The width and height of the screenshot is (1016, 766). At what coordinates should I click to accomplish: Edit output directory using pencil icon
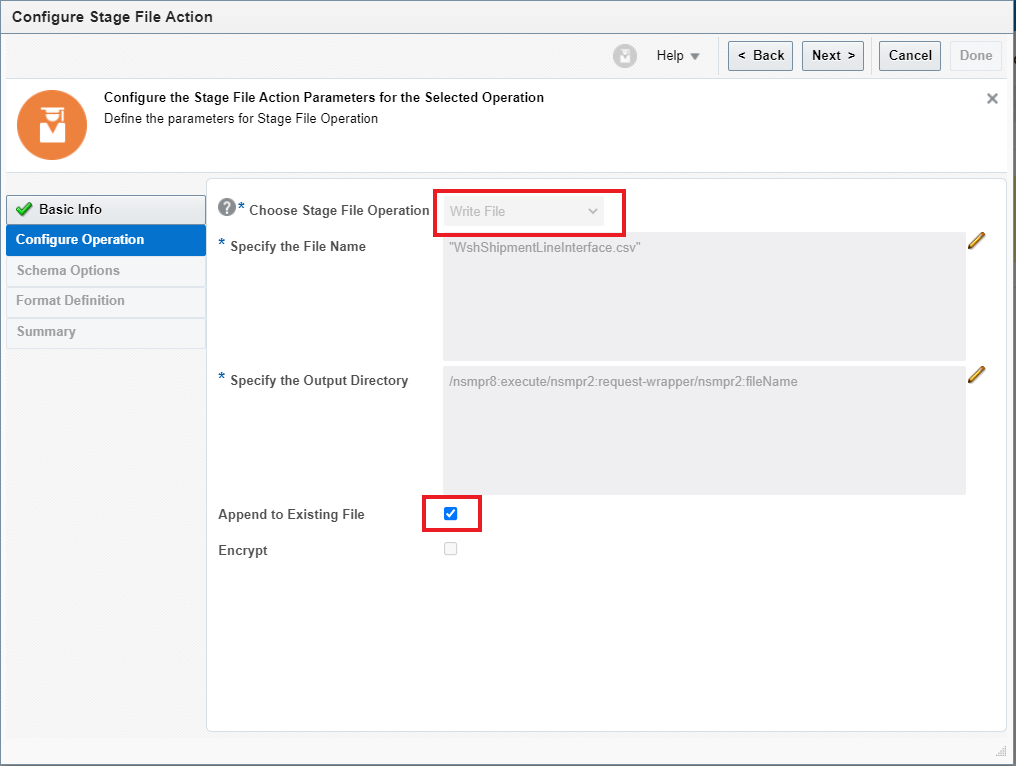pyautogui.click(x=977, y=375)
